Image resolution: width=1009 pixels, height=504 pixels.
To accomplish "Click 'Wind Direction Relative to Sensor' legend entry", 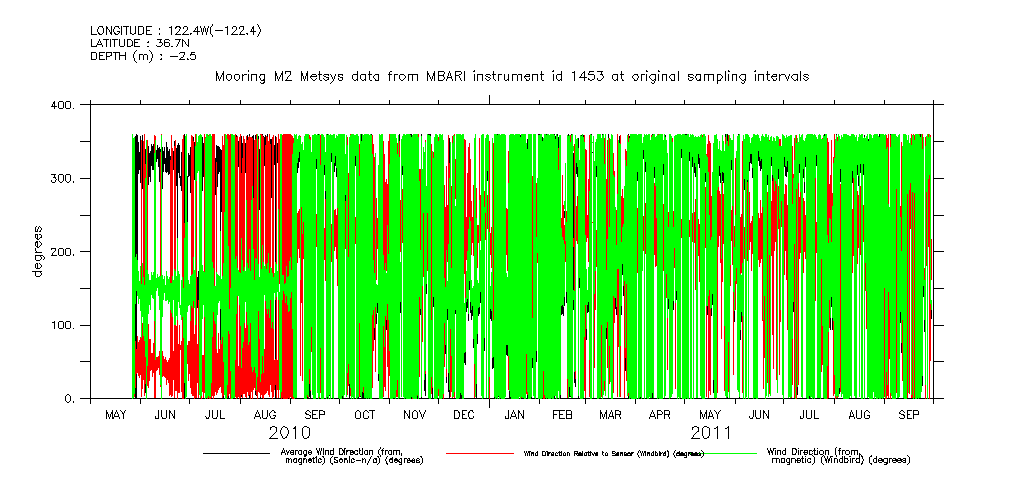I will click(613, 454).
